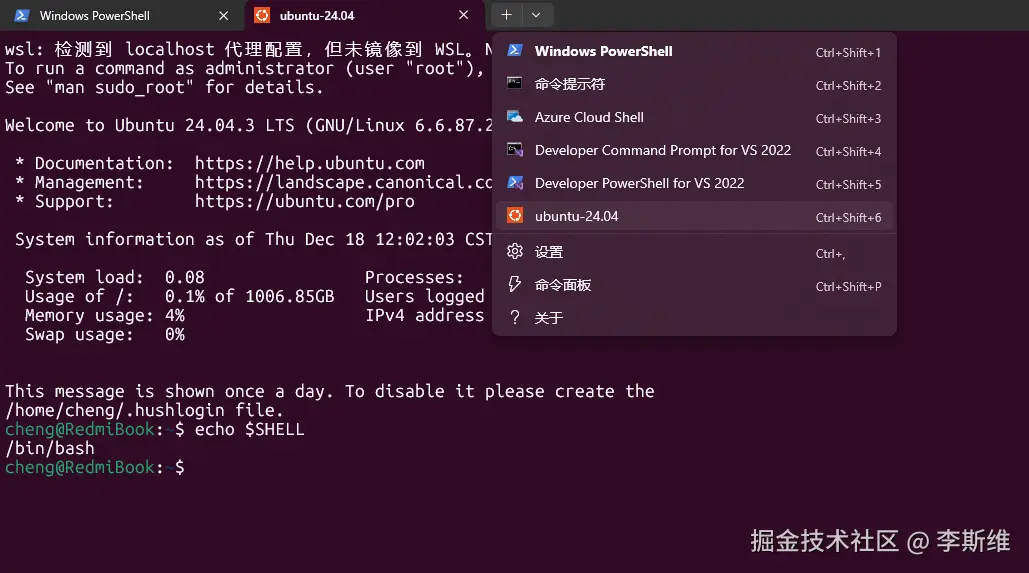Viewport: 1029px width, 573px height.
Task: Click the 'Memory usage: 4%' line
Action: pos(105,315)
